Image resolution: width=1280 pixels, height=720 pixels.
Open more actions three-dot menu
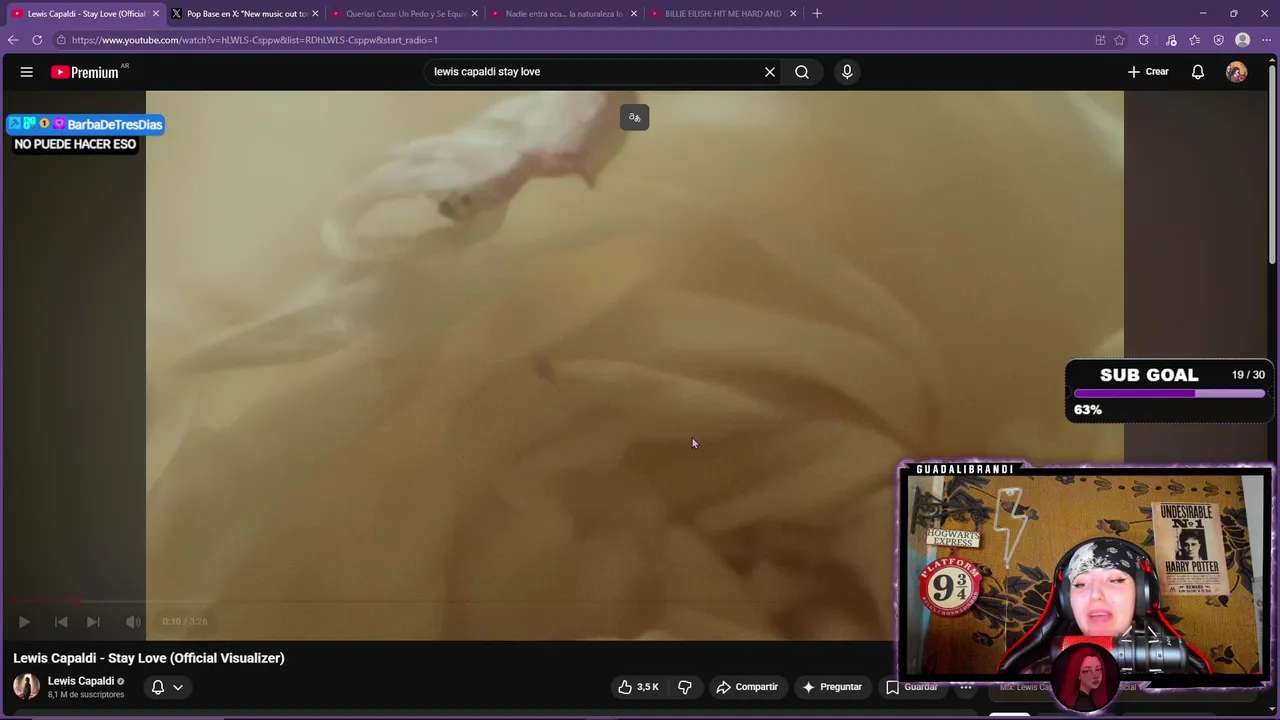(x=966, y=687)
